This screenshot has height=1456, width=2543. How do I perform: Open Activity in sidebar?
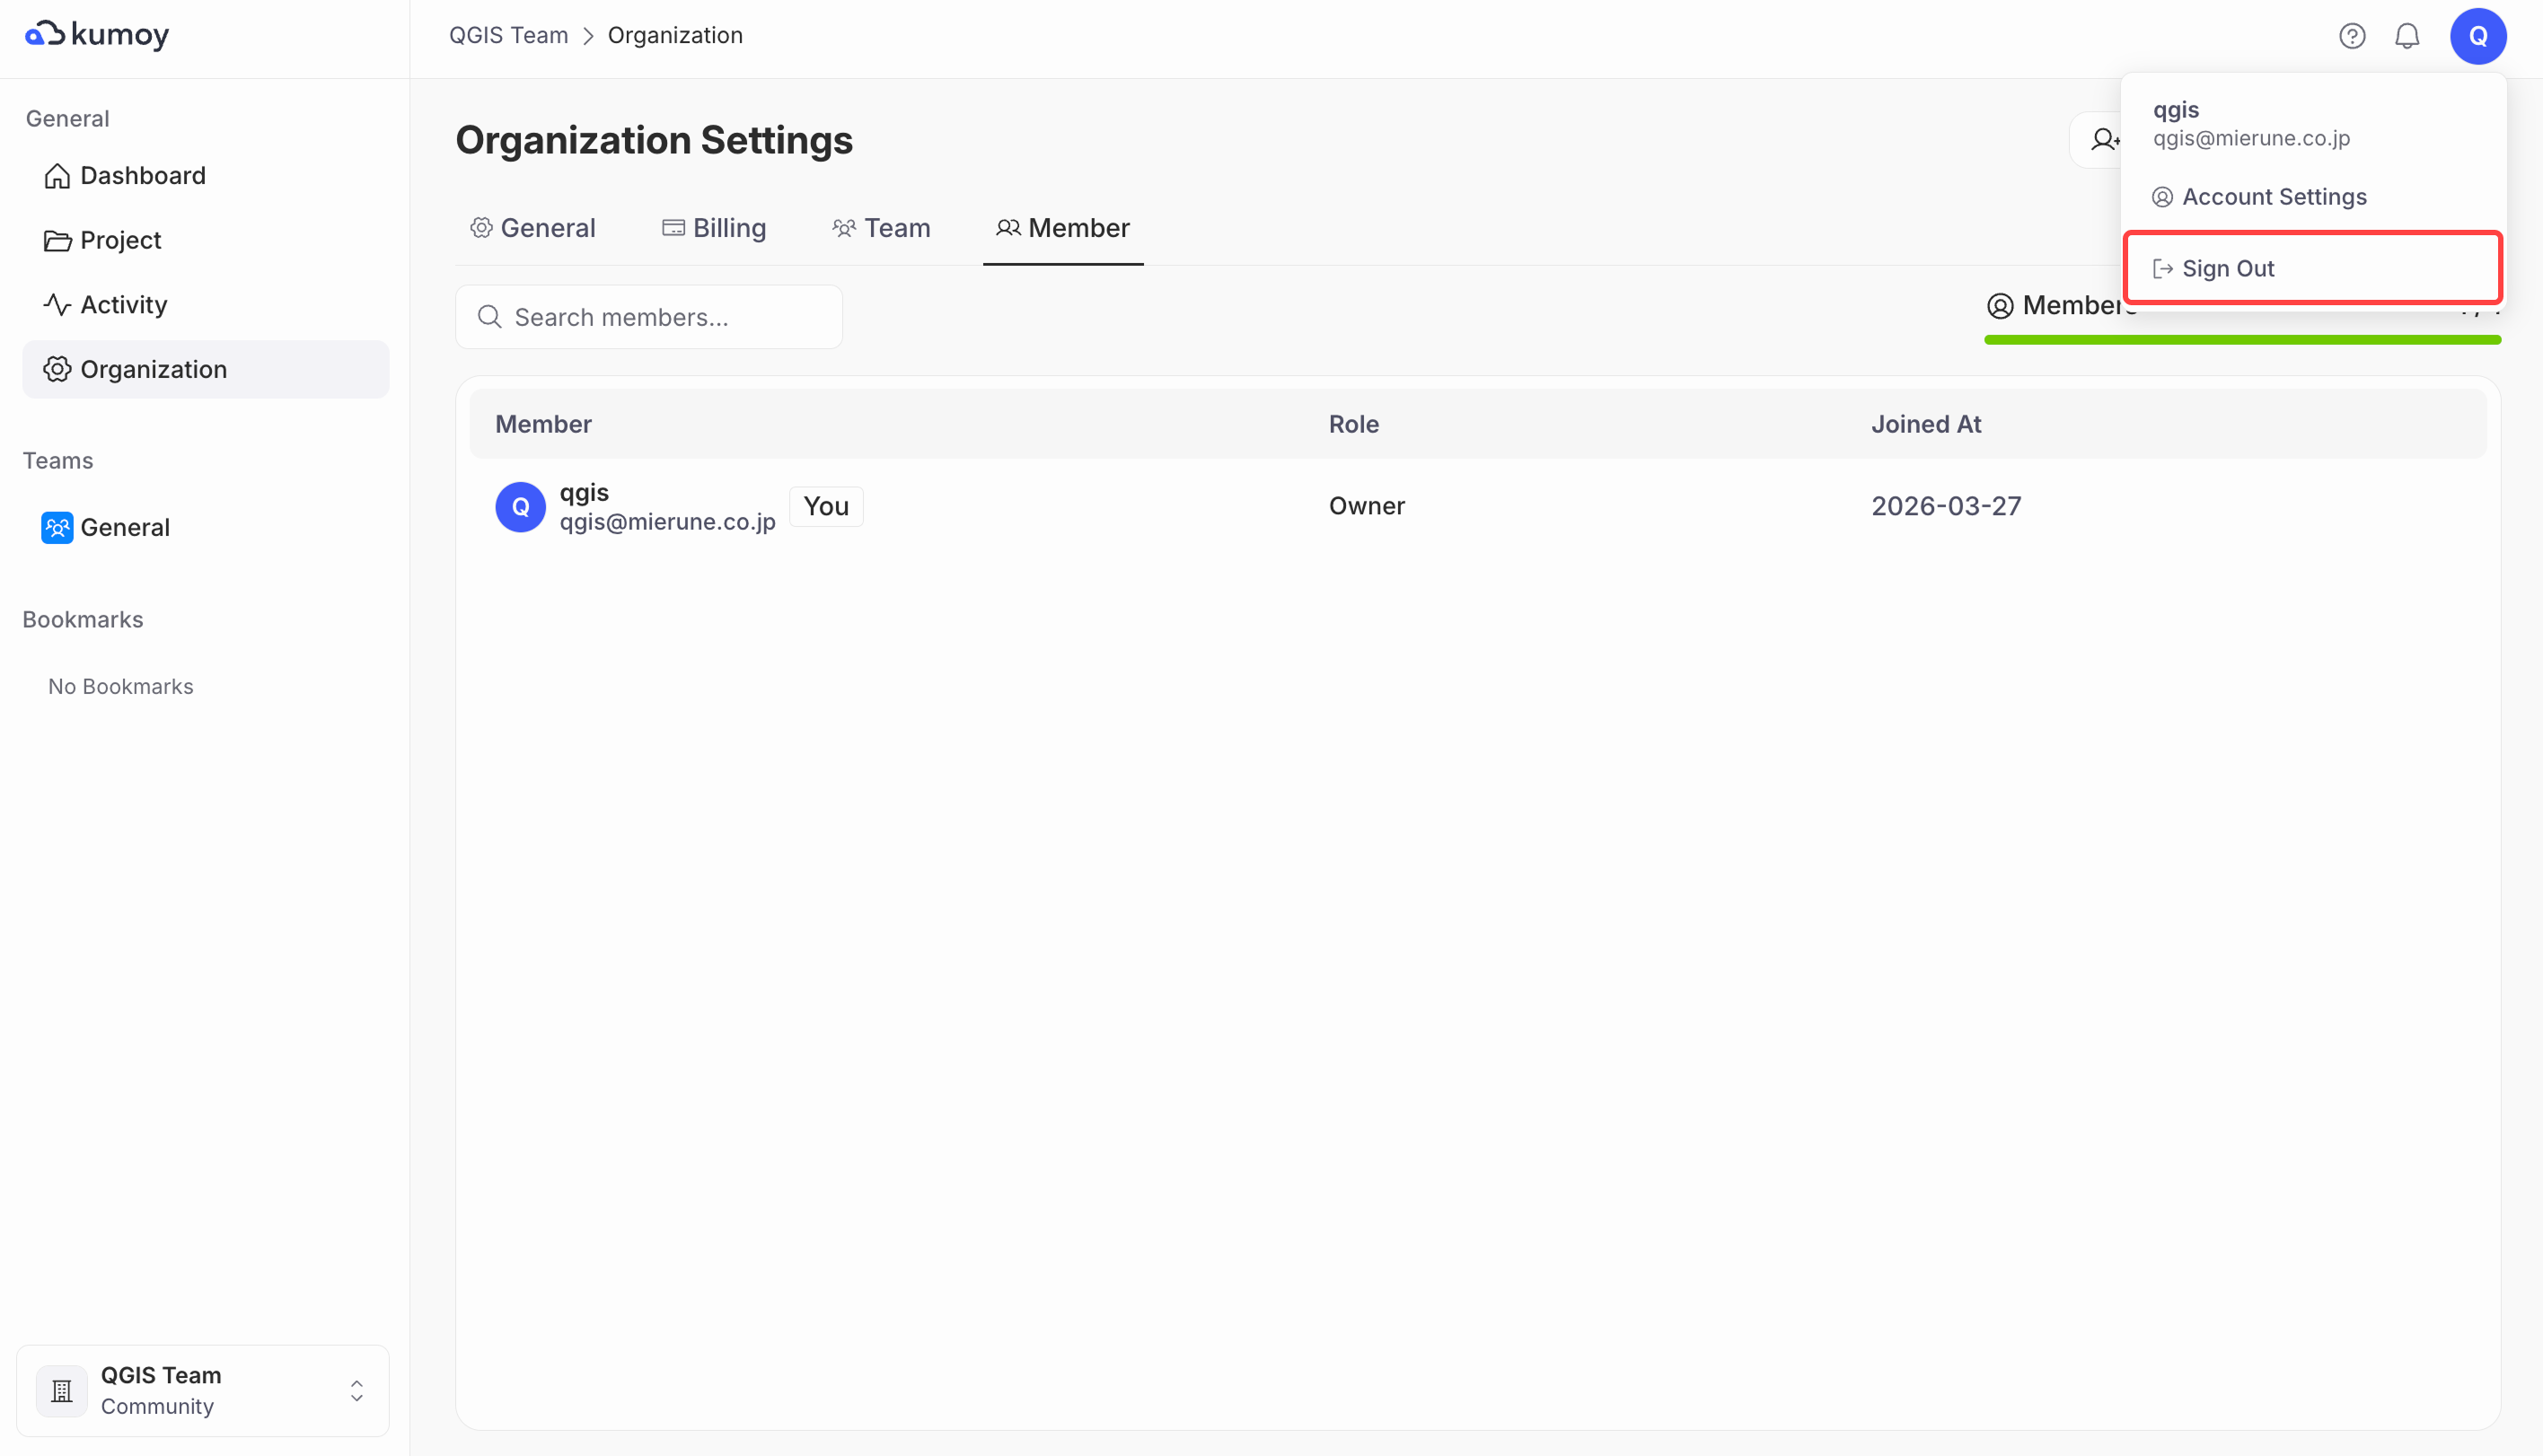click(x=123, y=305)
